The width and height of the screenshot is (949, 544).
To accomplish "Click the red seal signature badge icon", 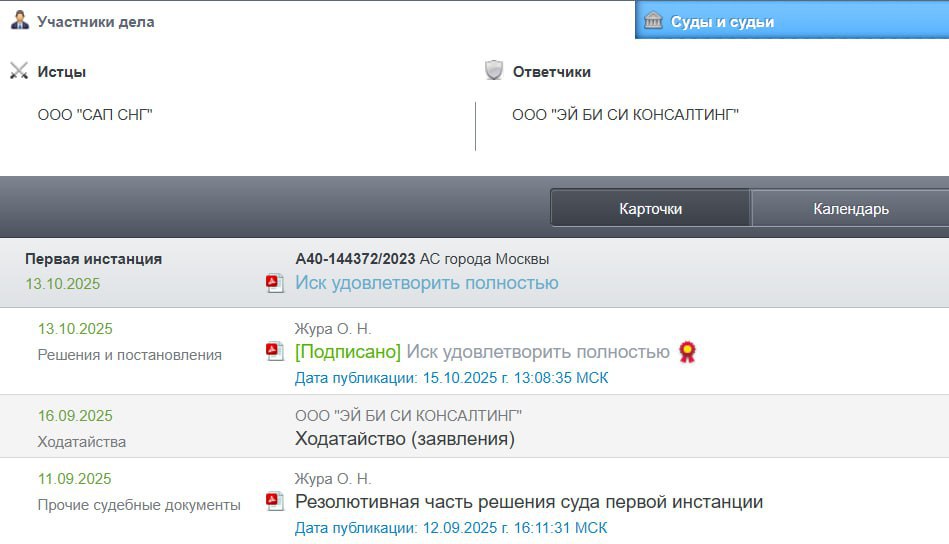I will (x=687, y=352).
